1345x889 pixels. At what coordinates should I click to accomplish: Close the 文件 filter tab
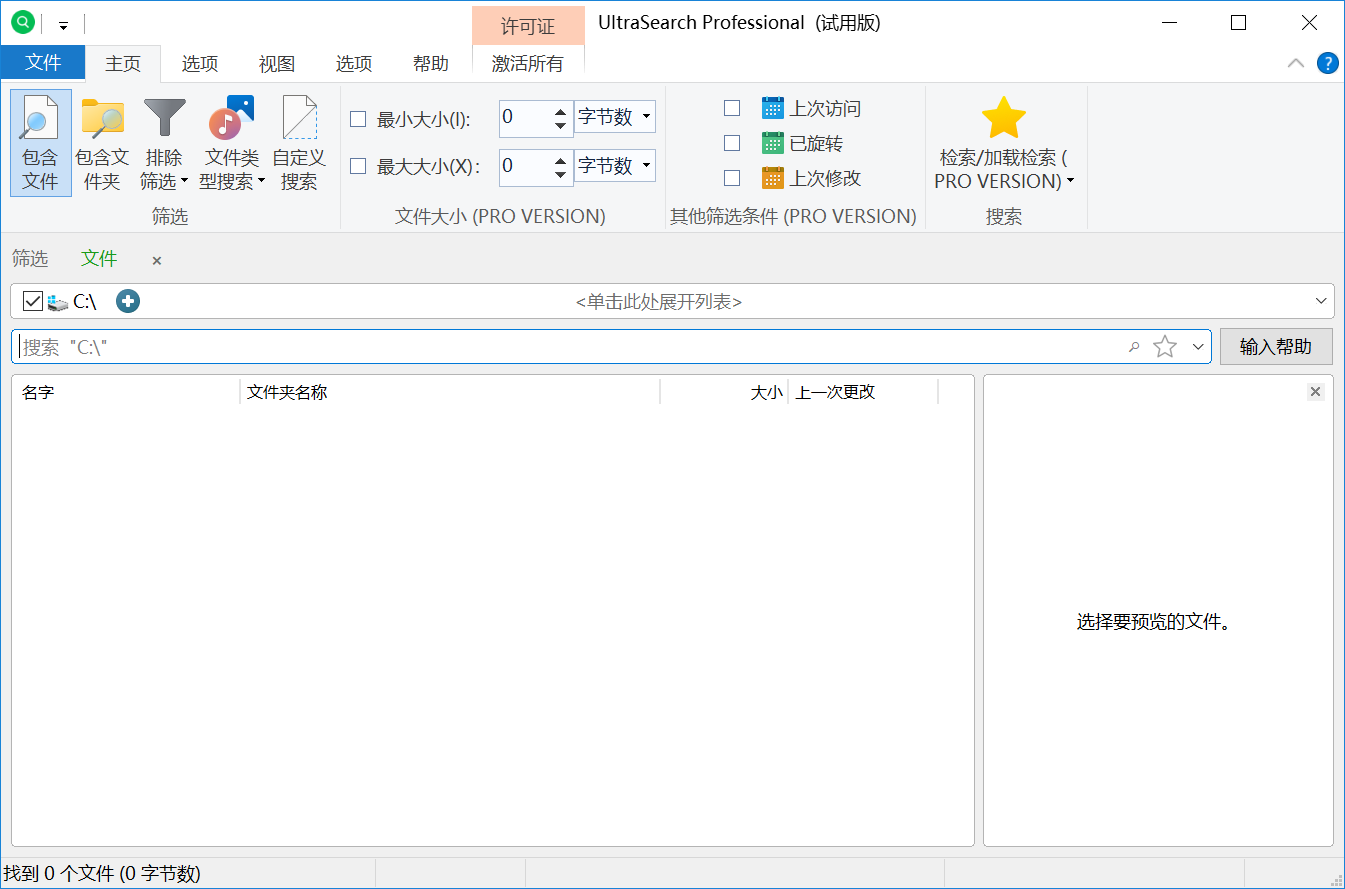coord(157,261)
